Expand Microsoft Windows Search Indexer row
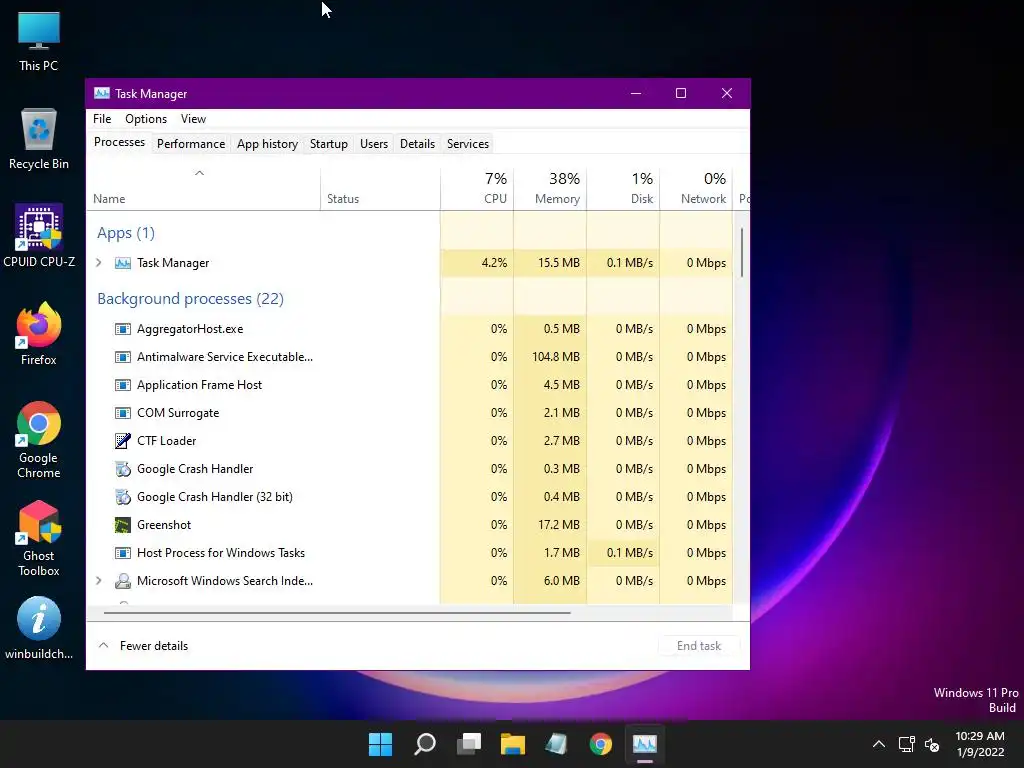Screen dimensions: 1024x768 99,581
